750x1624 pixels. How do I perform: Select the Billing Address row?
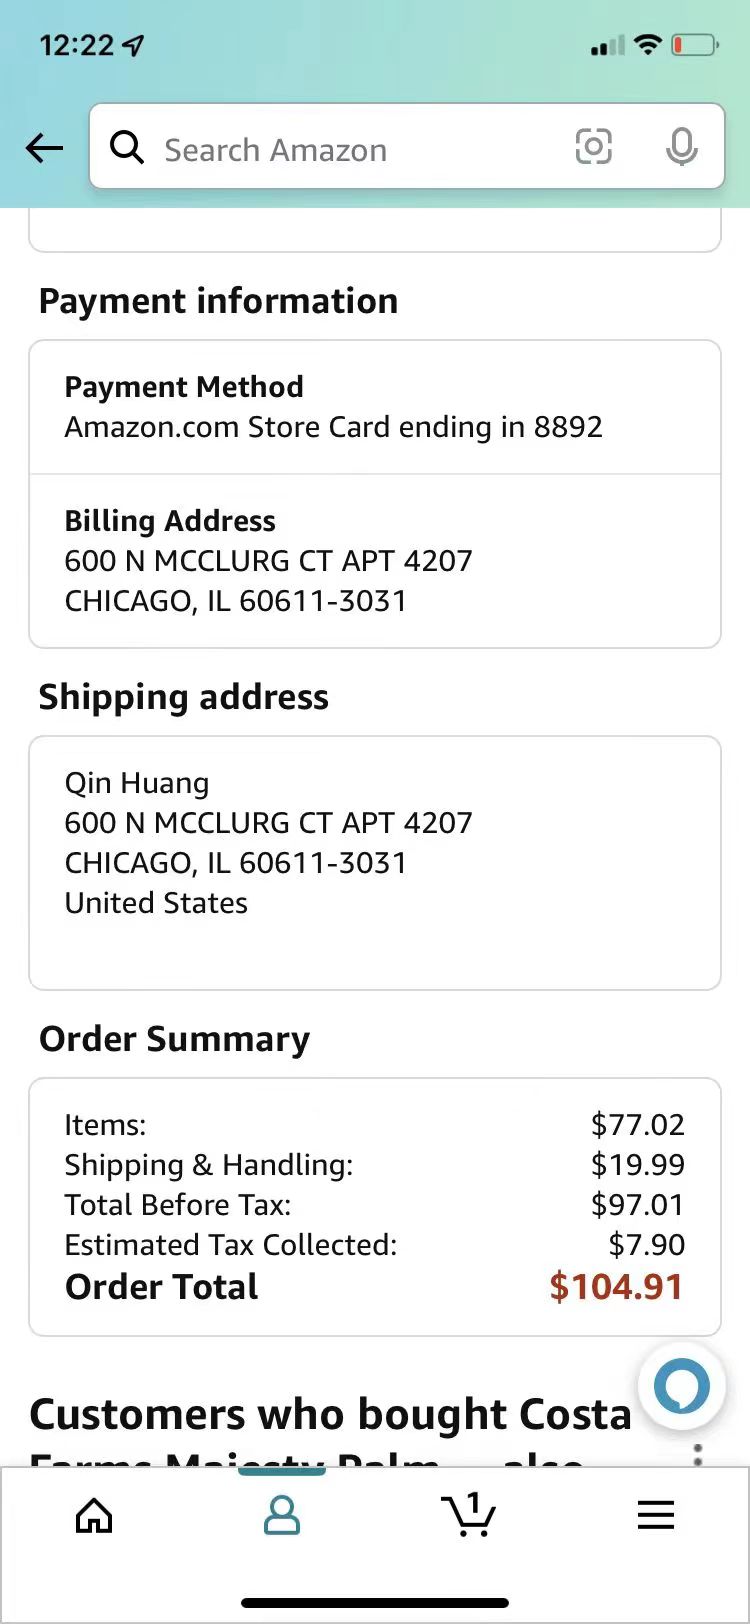[375, 561]
